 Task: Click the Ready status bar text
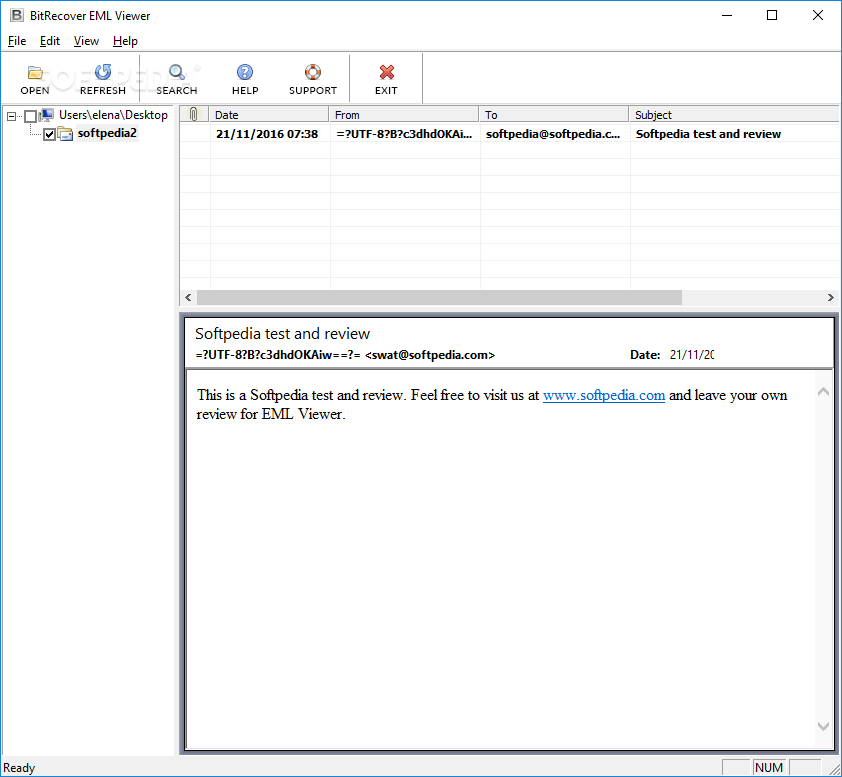tap(19, 768)
